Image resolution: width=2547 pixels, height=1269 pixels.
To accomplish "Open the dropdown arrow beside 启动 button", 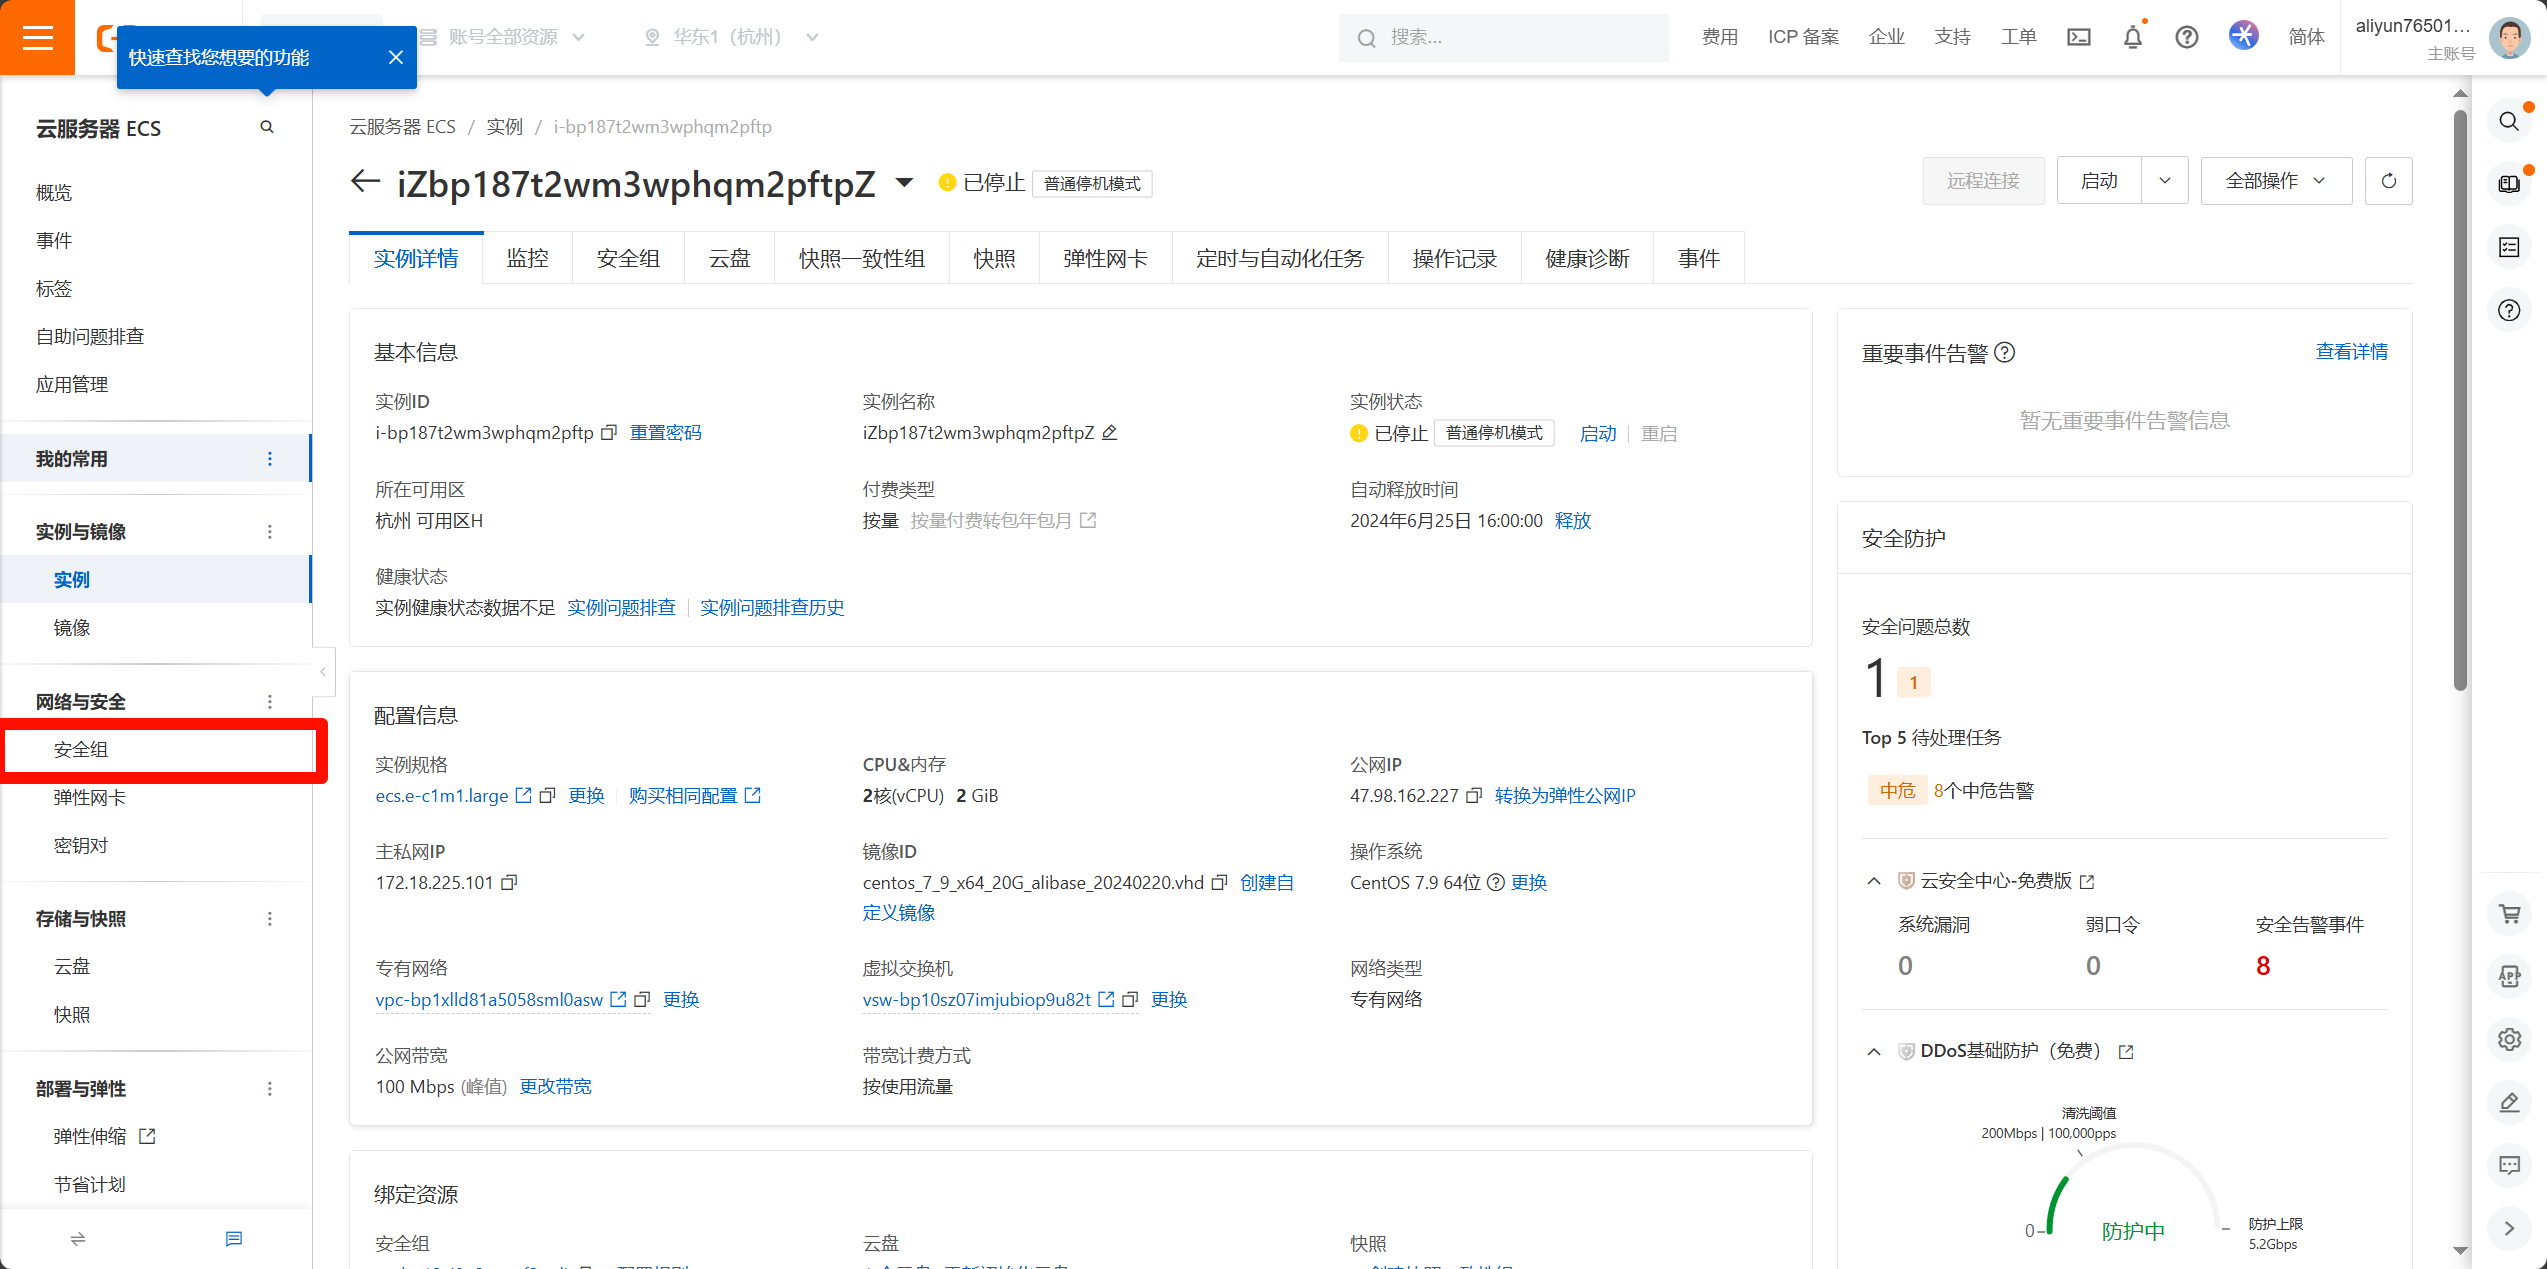I will click(2165, 181).
